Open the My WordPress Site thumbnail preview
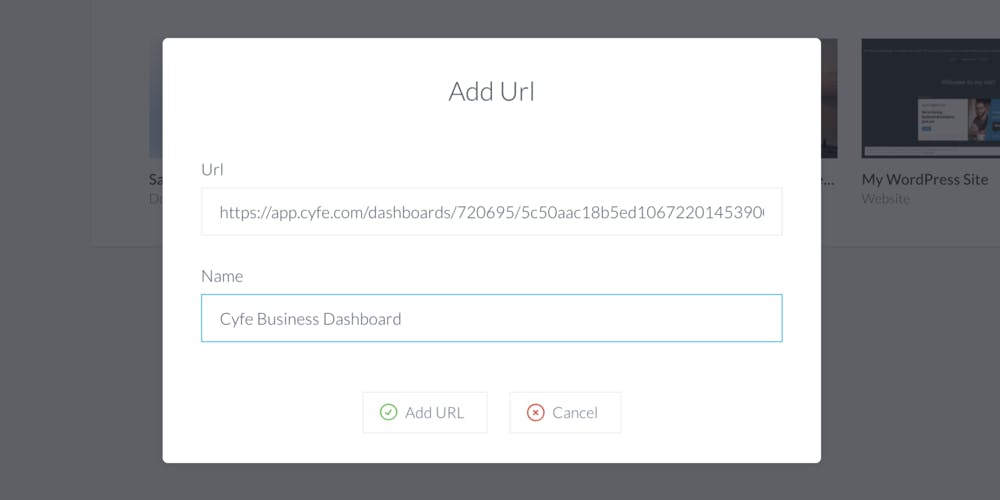This screenshot has height=500, width=1000. pos(930,98)
